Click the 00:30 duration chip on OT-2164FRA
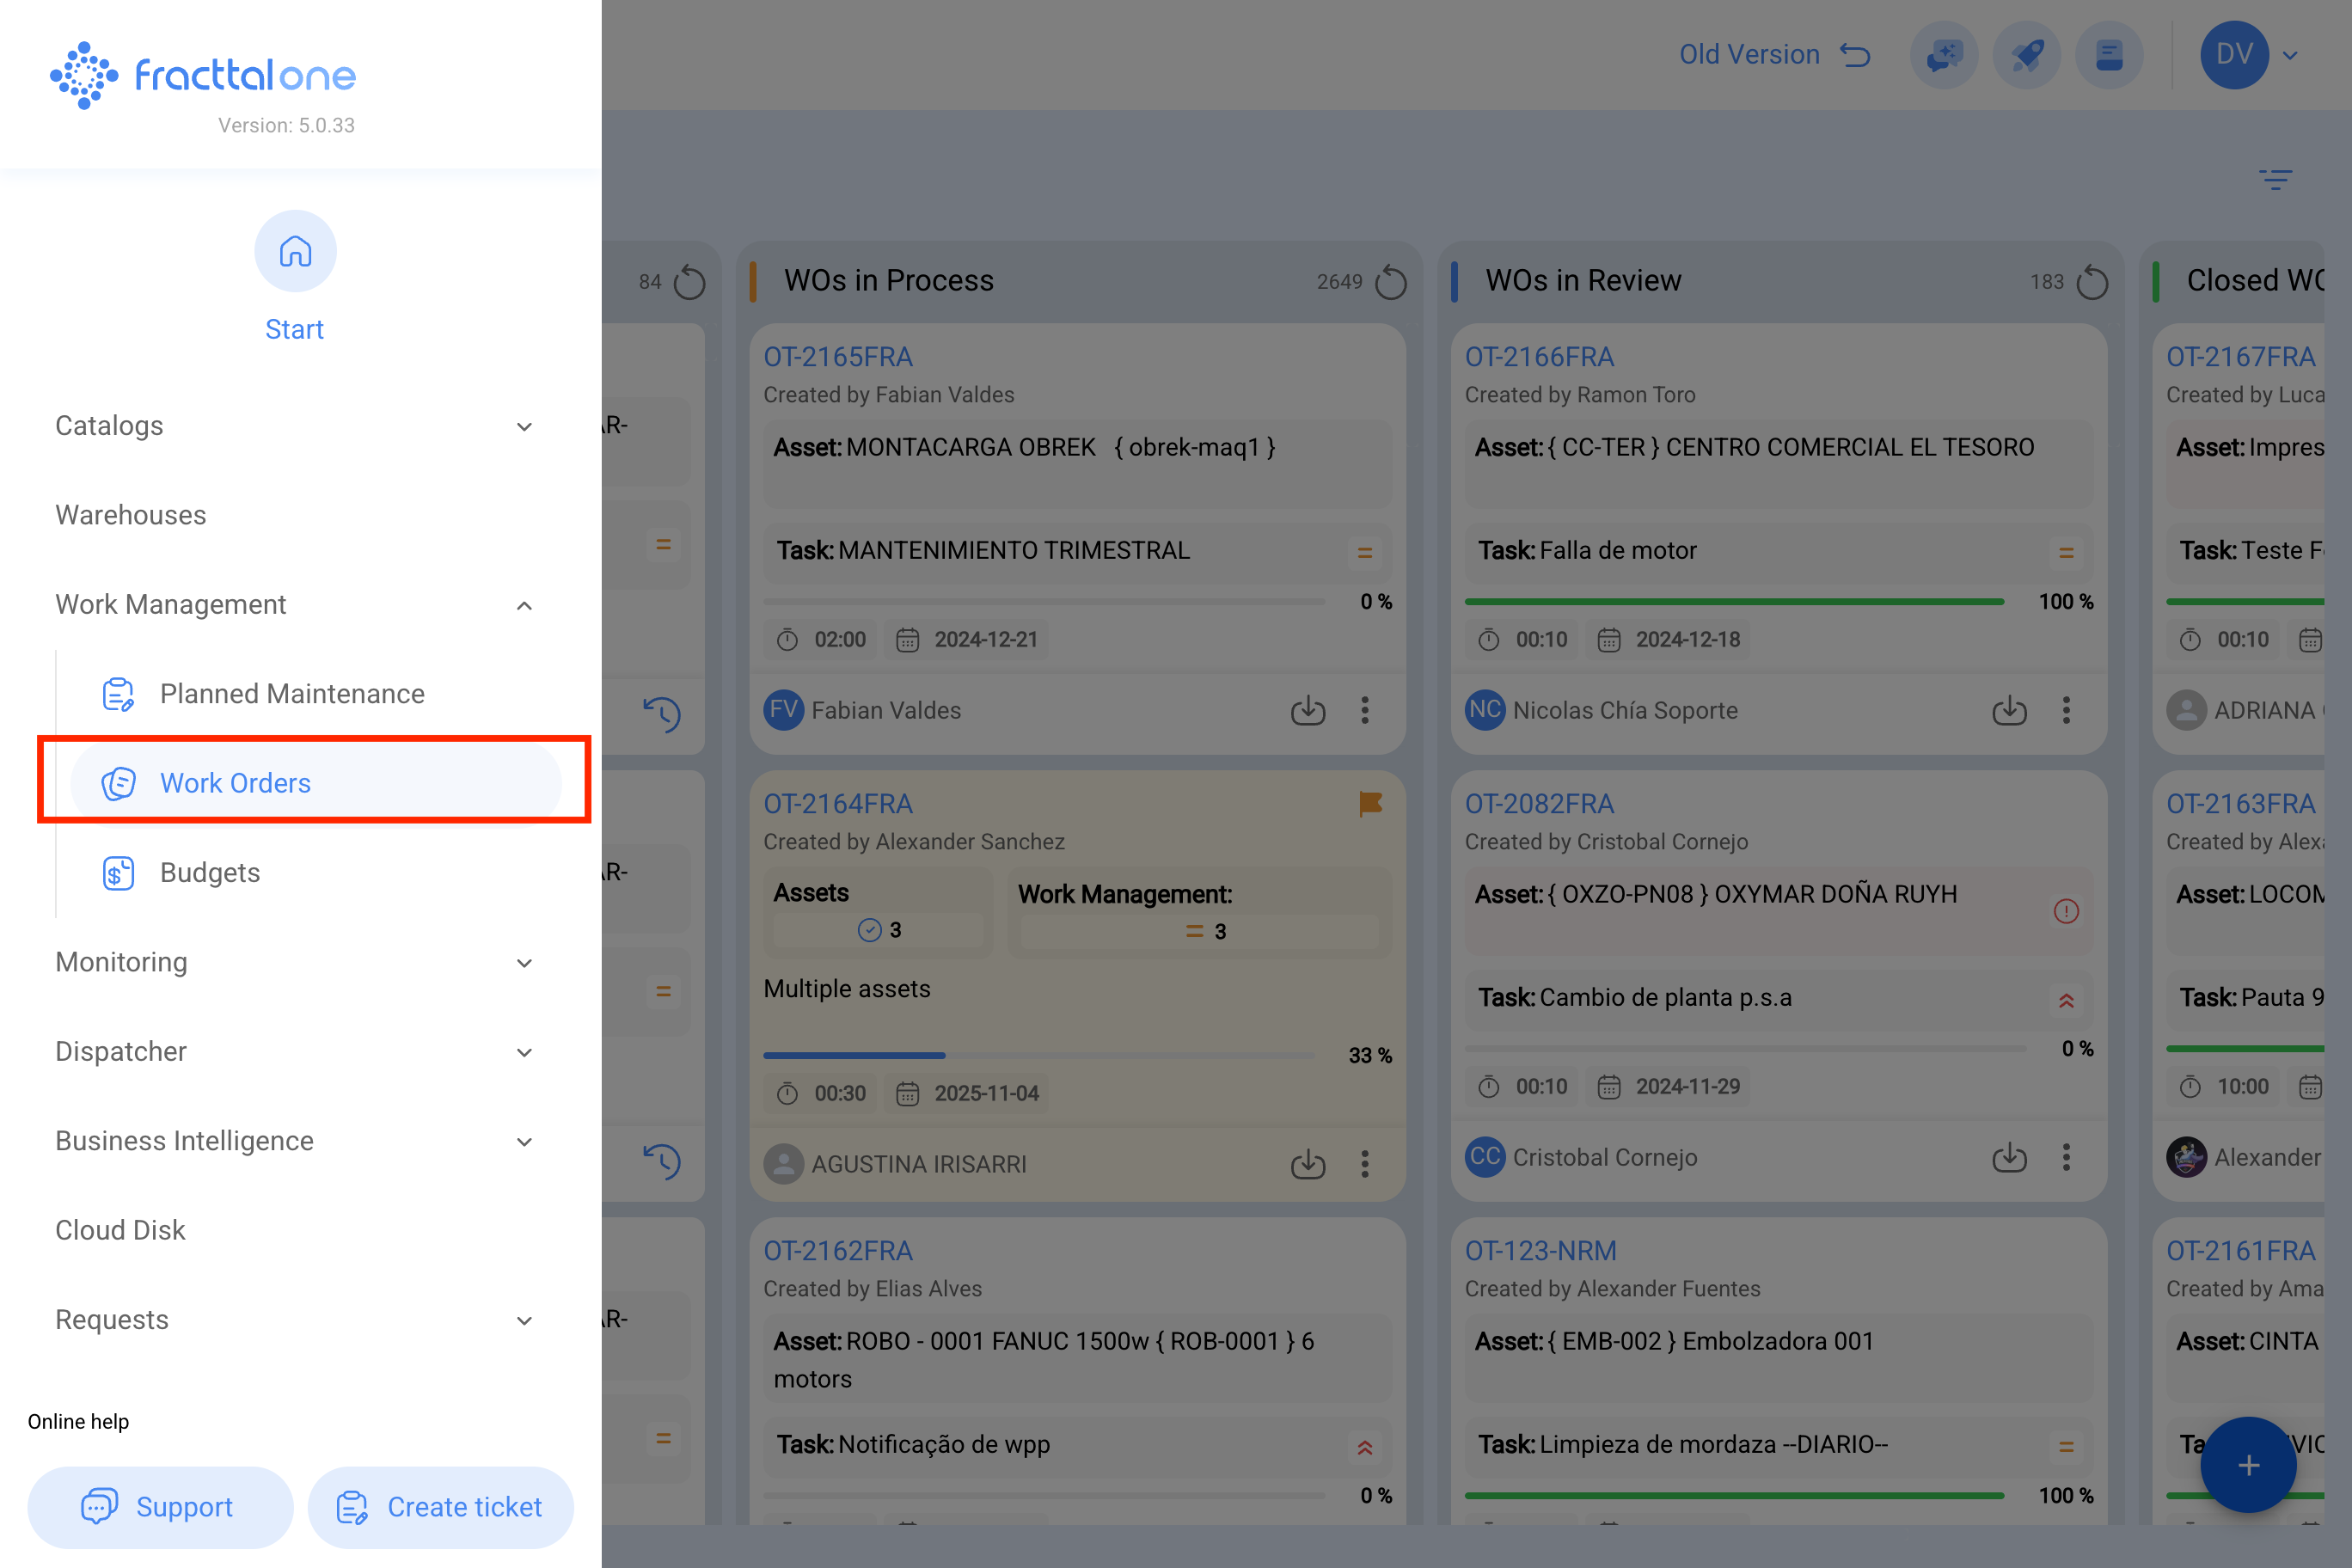 (x=821, y=1093)
